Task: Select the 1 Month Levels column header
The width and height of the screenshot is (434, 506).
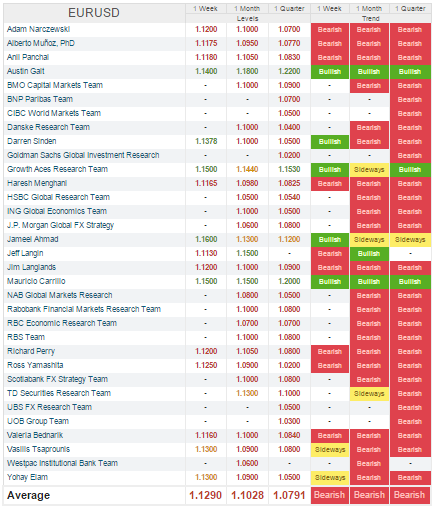Action: [247, 9]
